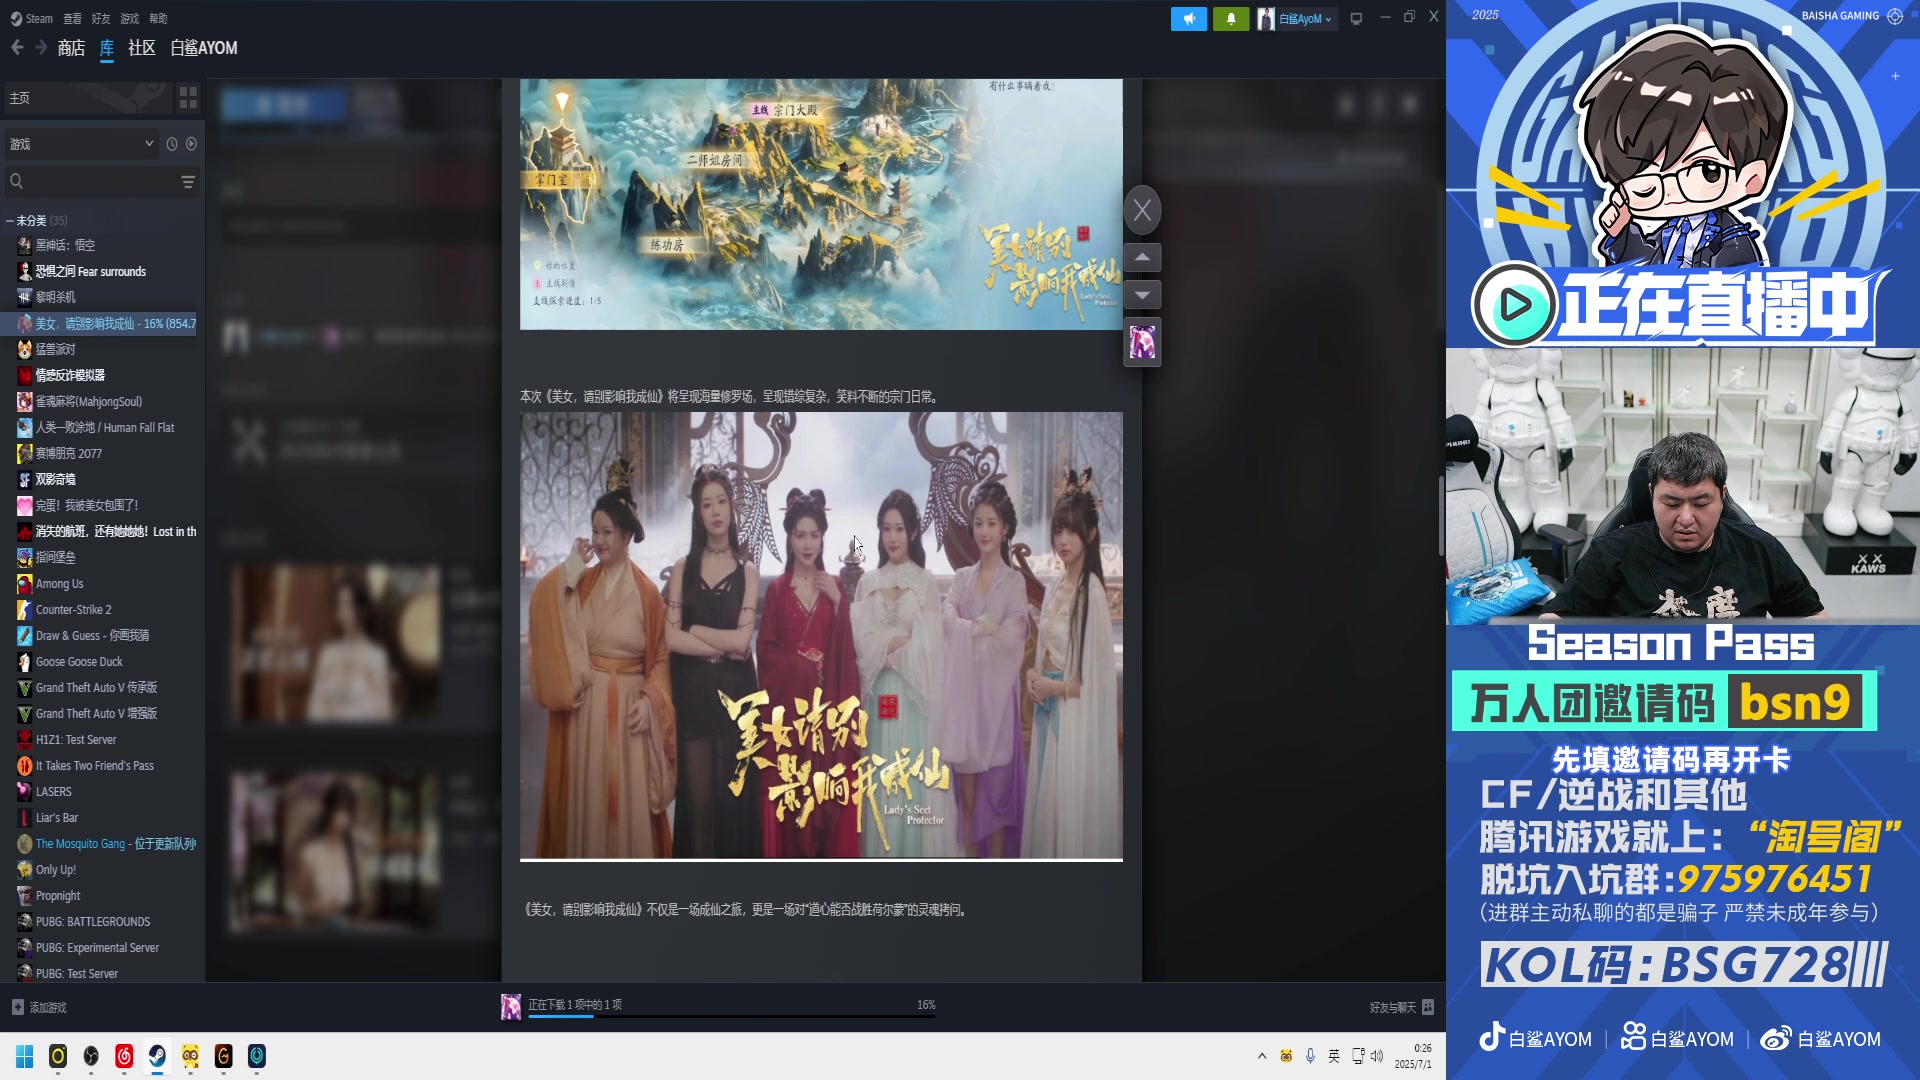The image size is (1920, 1080).
Task: Click the forward navigation arrow
Action: pyautogui.click(x=41, y=47)
